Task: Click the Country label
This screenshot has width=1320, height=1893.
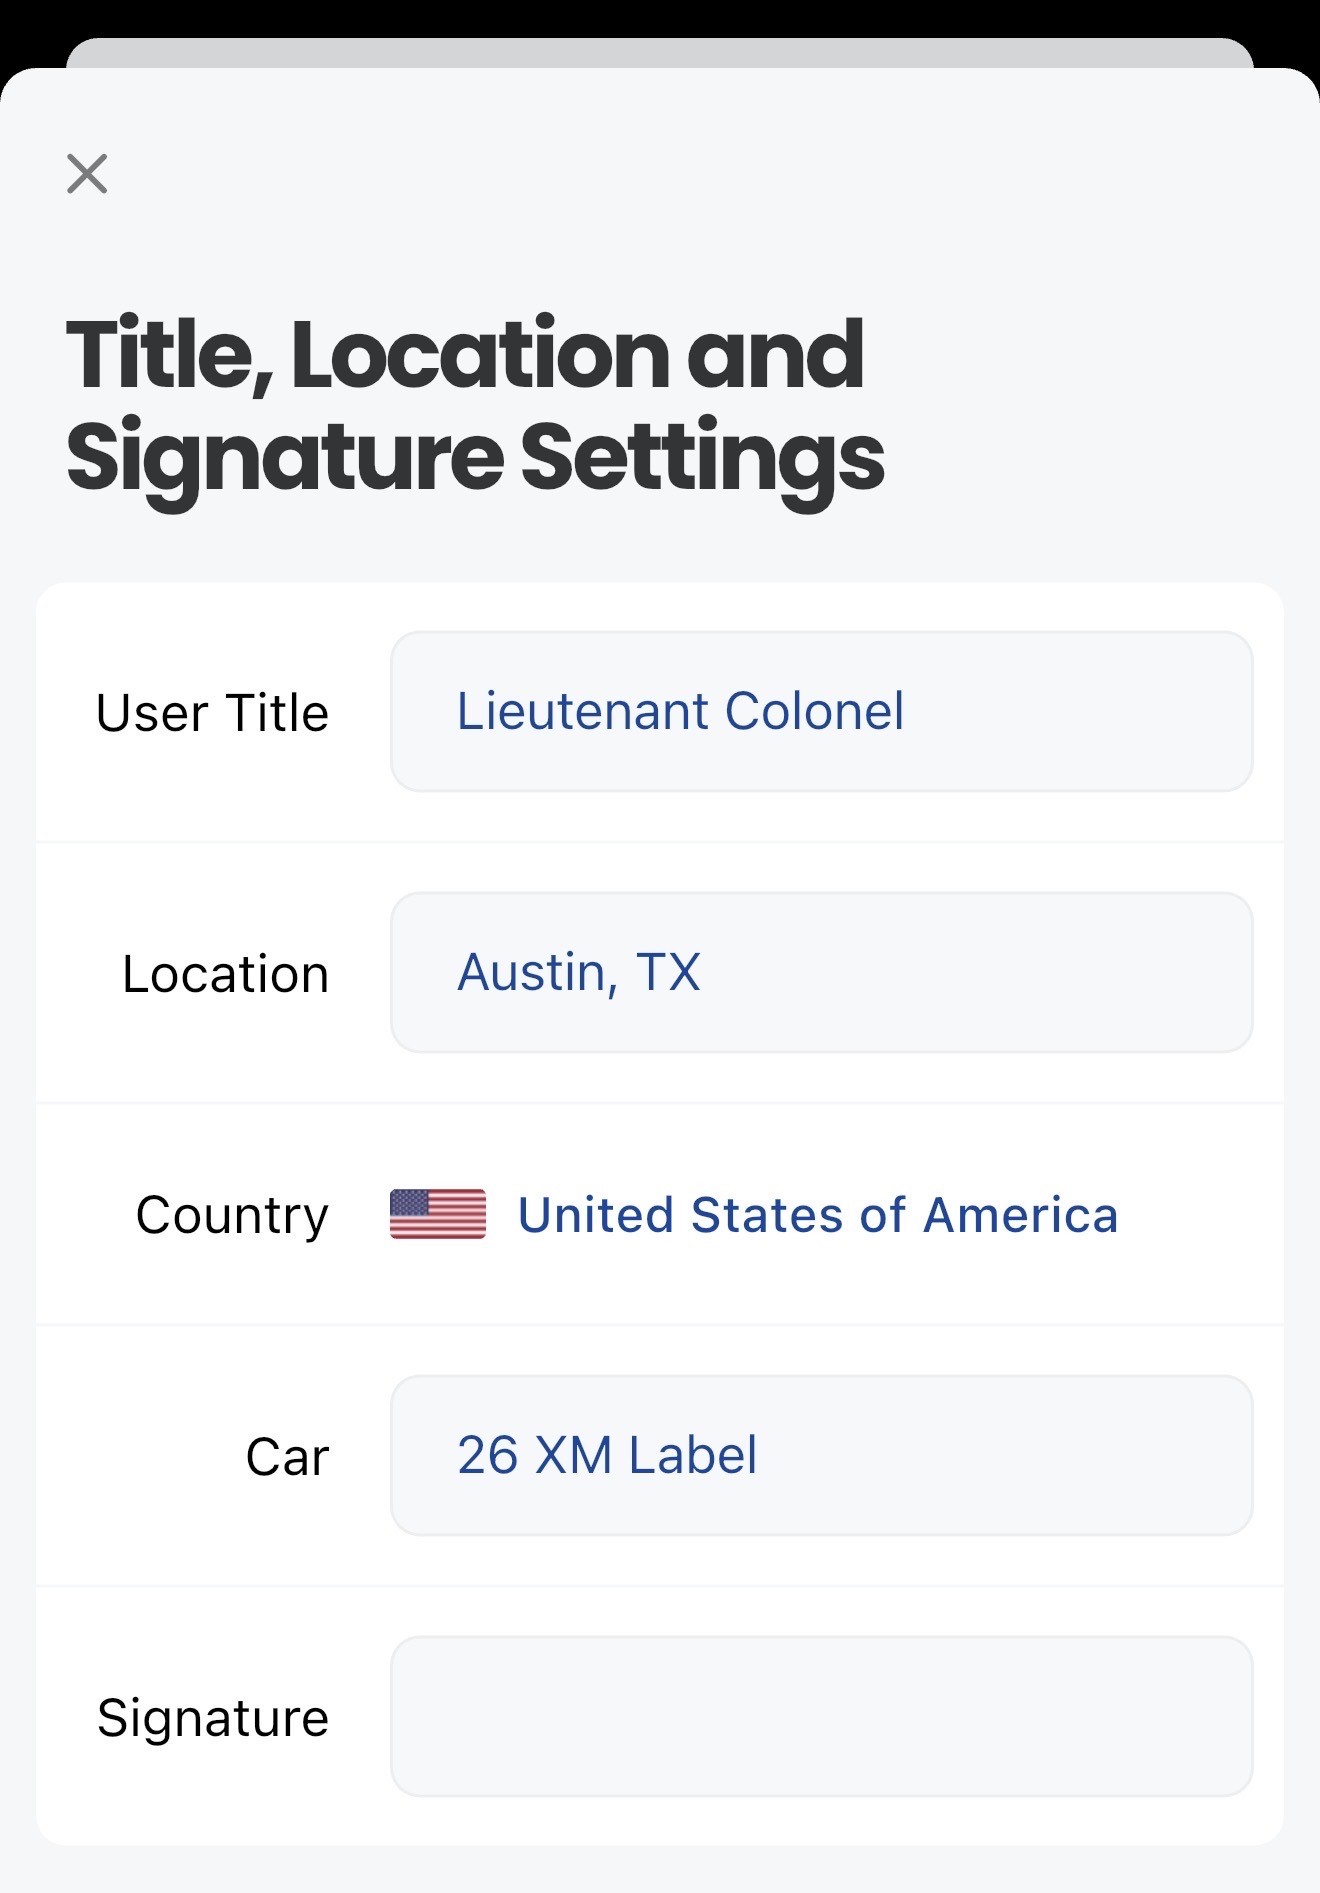Action: click(x=232, y=1216)
